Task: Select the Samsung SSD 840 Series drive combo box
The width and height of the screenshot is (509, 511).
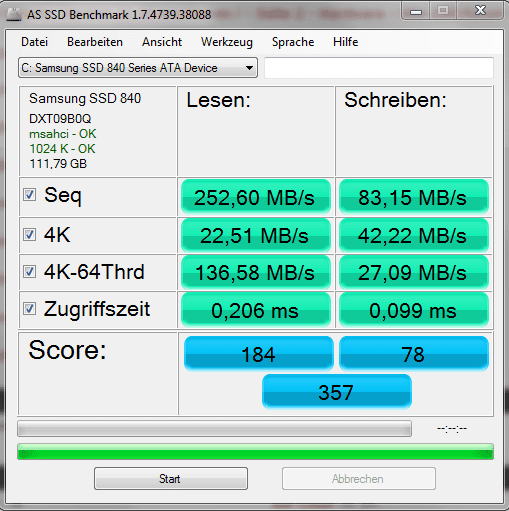Action: (138, 68)
